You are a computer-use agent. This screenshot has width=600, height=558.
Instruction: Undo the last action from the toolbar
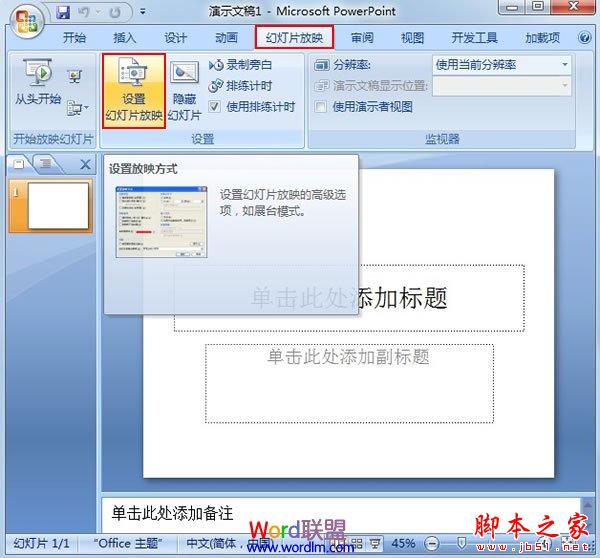pyautogui.click(x=84, y=13)
